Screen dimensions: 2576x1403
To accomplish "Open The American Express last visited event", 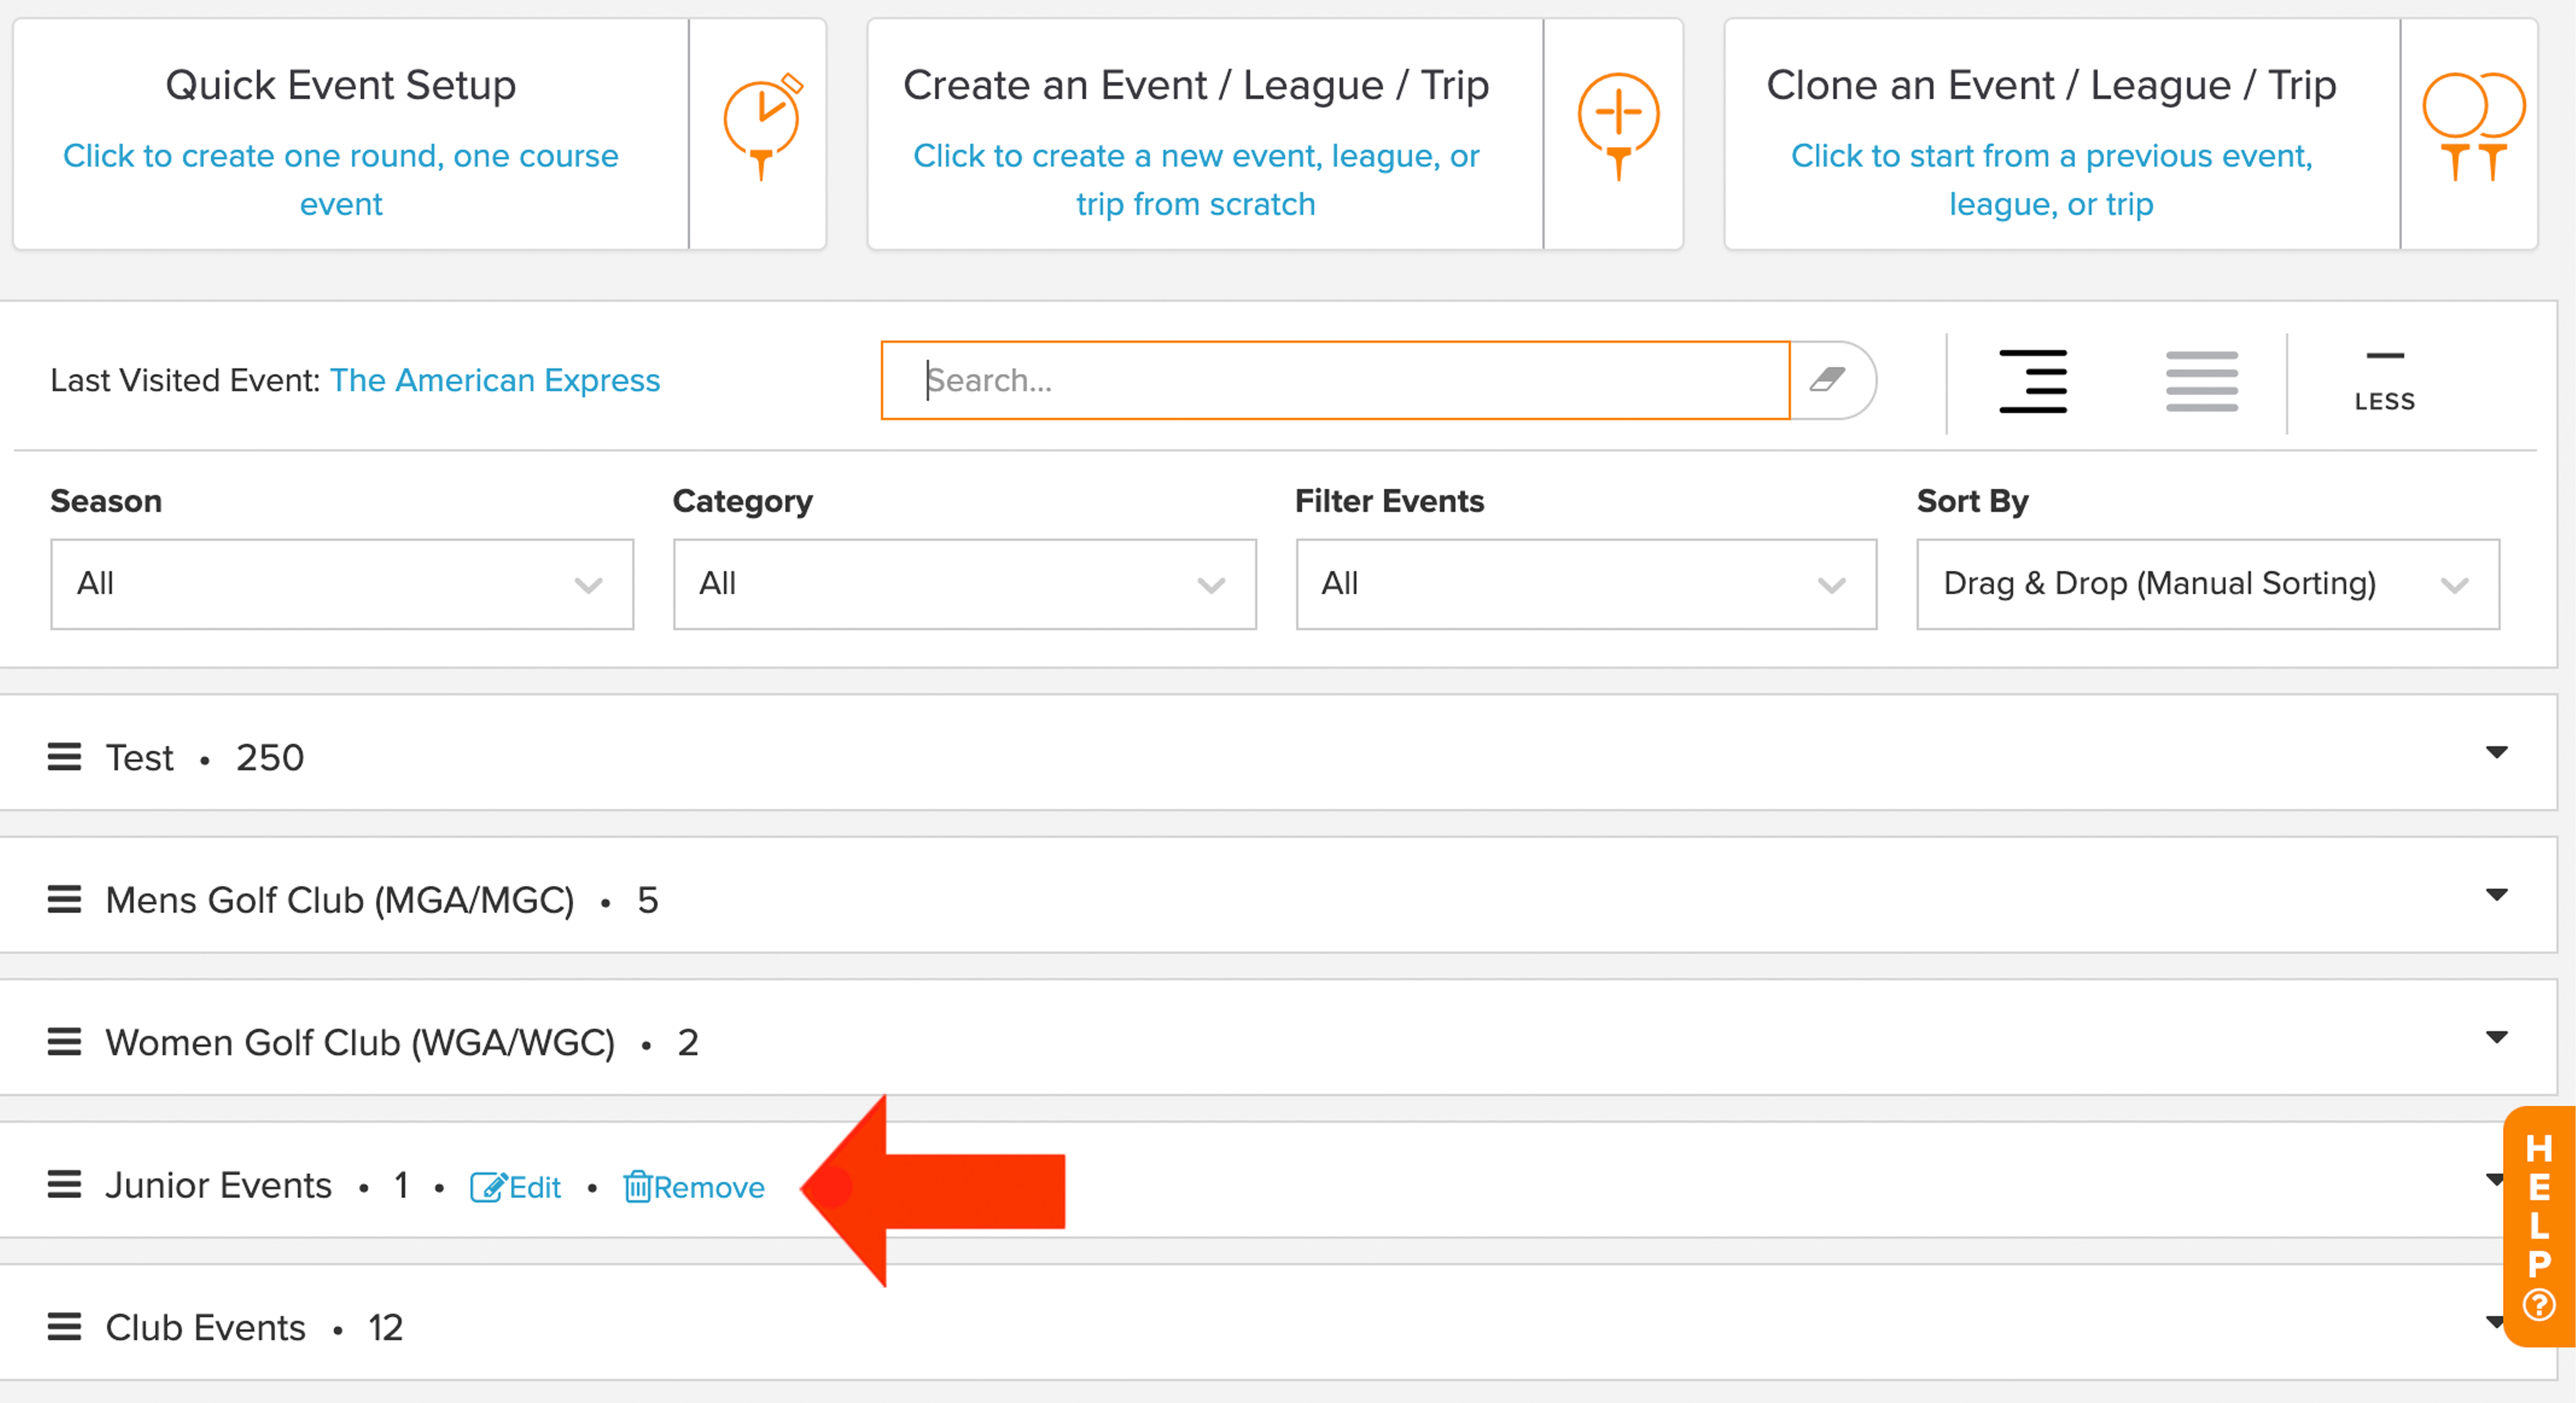I will tap(495, 380).
